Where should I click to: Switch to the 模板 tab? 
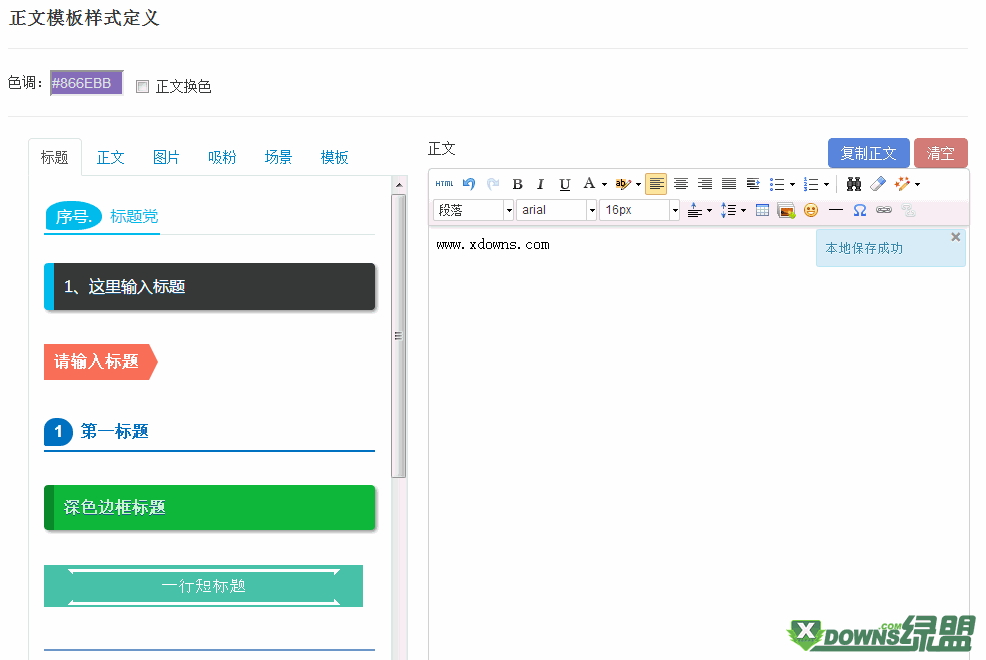[335, 157]
